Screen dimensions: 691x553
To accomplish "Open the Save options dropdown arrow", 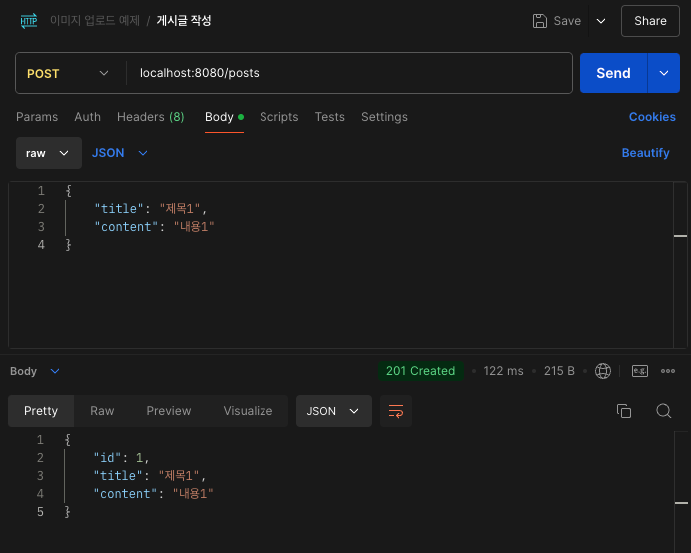I will pyautogui.click(x=601, y=21).
